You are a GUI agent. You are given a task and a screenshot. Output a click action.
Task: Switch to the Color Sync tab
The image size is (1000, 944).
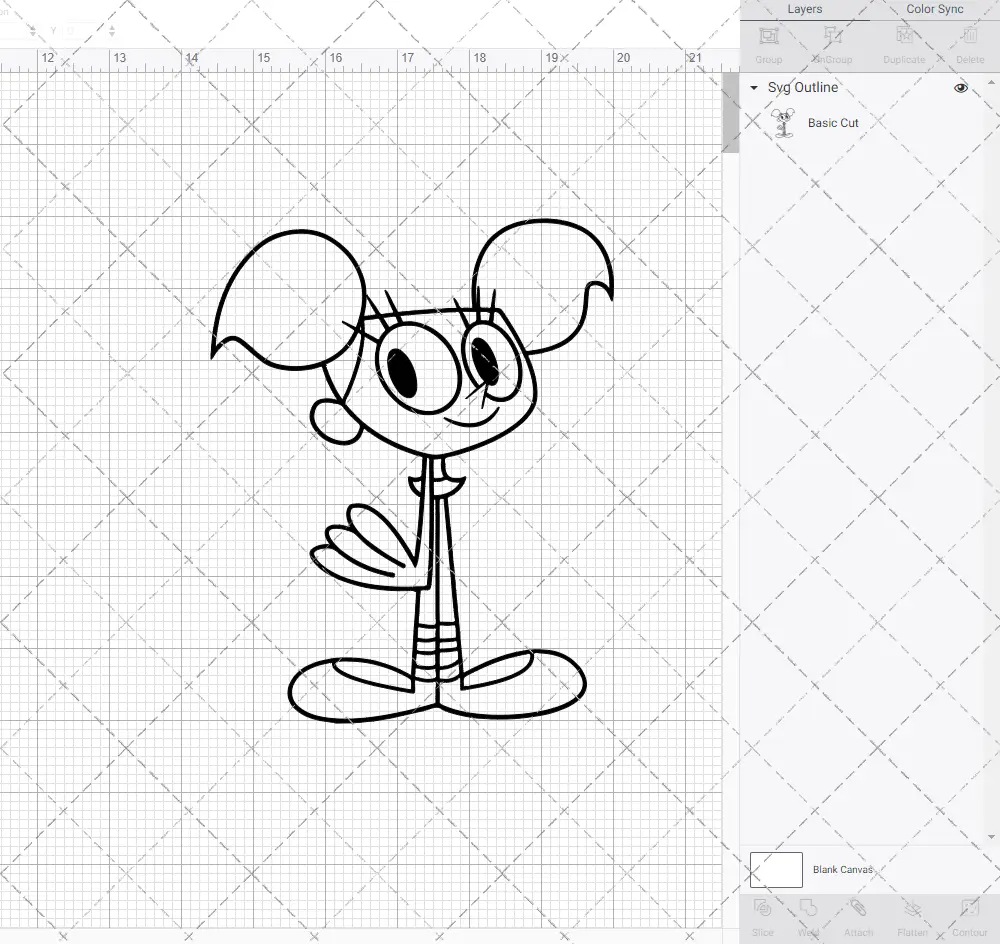coord(934,10)
